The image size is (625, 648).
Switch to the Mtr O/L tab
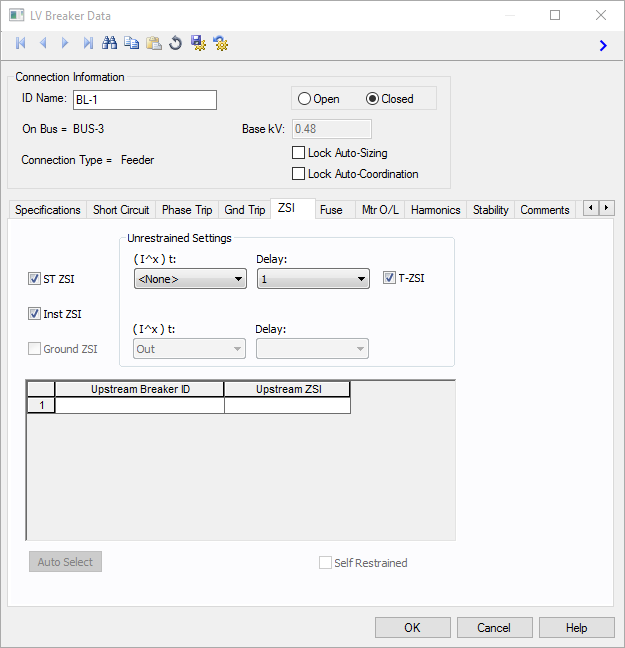pos(380,210)
